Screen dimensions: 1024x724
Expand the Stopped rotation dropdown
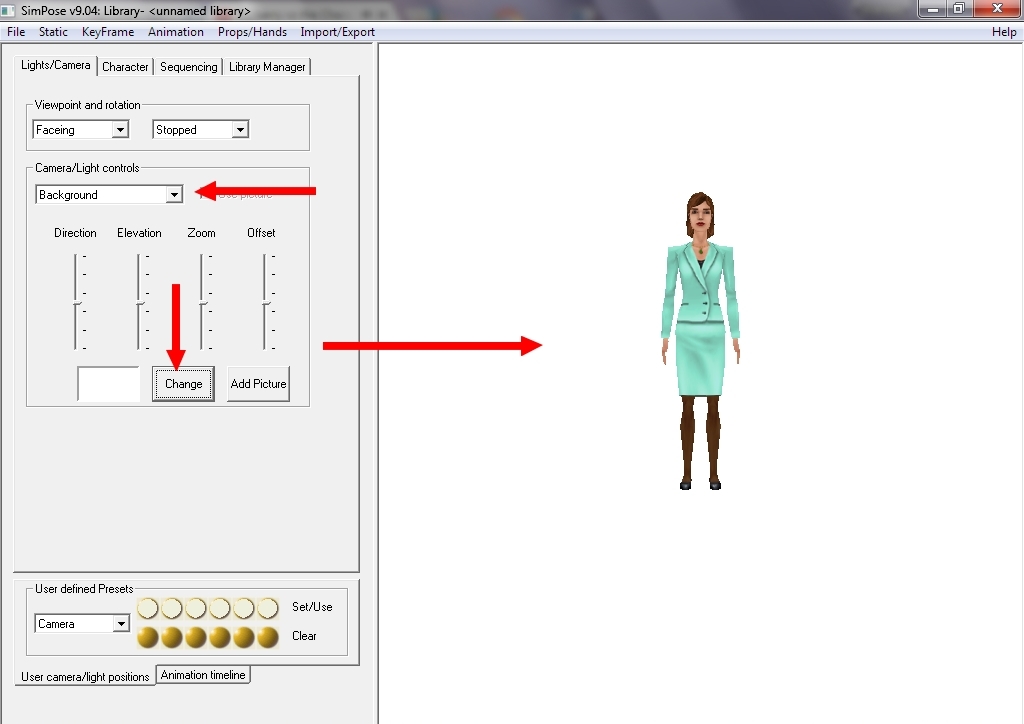click(x=239, y=130)
